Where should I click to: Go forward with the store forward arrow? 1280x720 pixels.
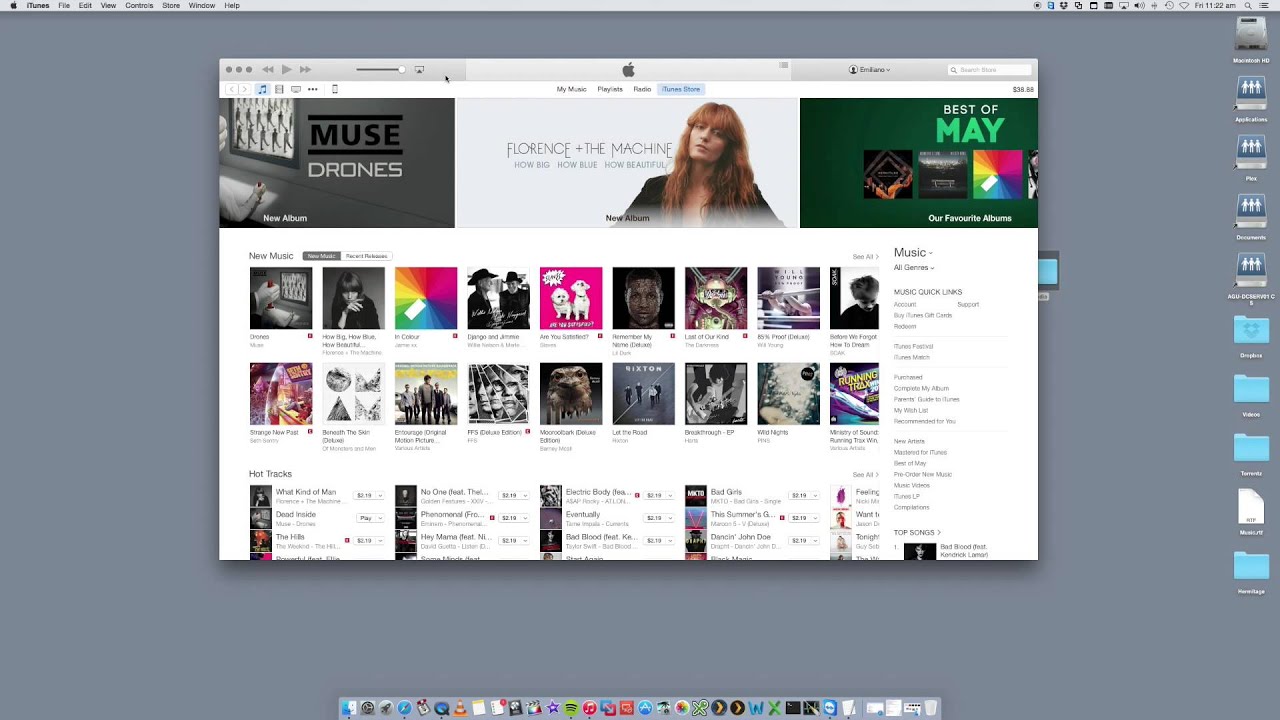pos(243,89)
